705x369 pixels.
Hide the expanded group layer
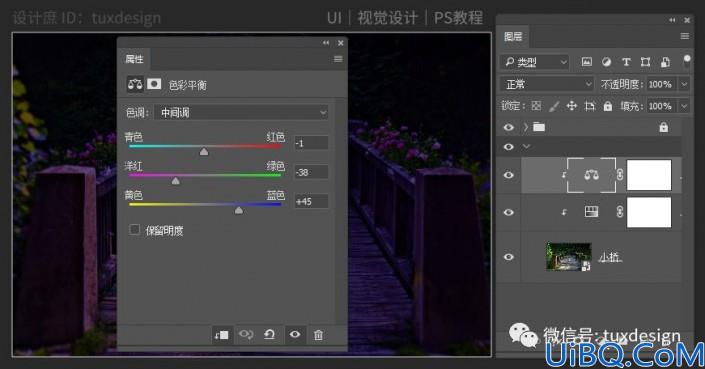click(x=509, y=147)
